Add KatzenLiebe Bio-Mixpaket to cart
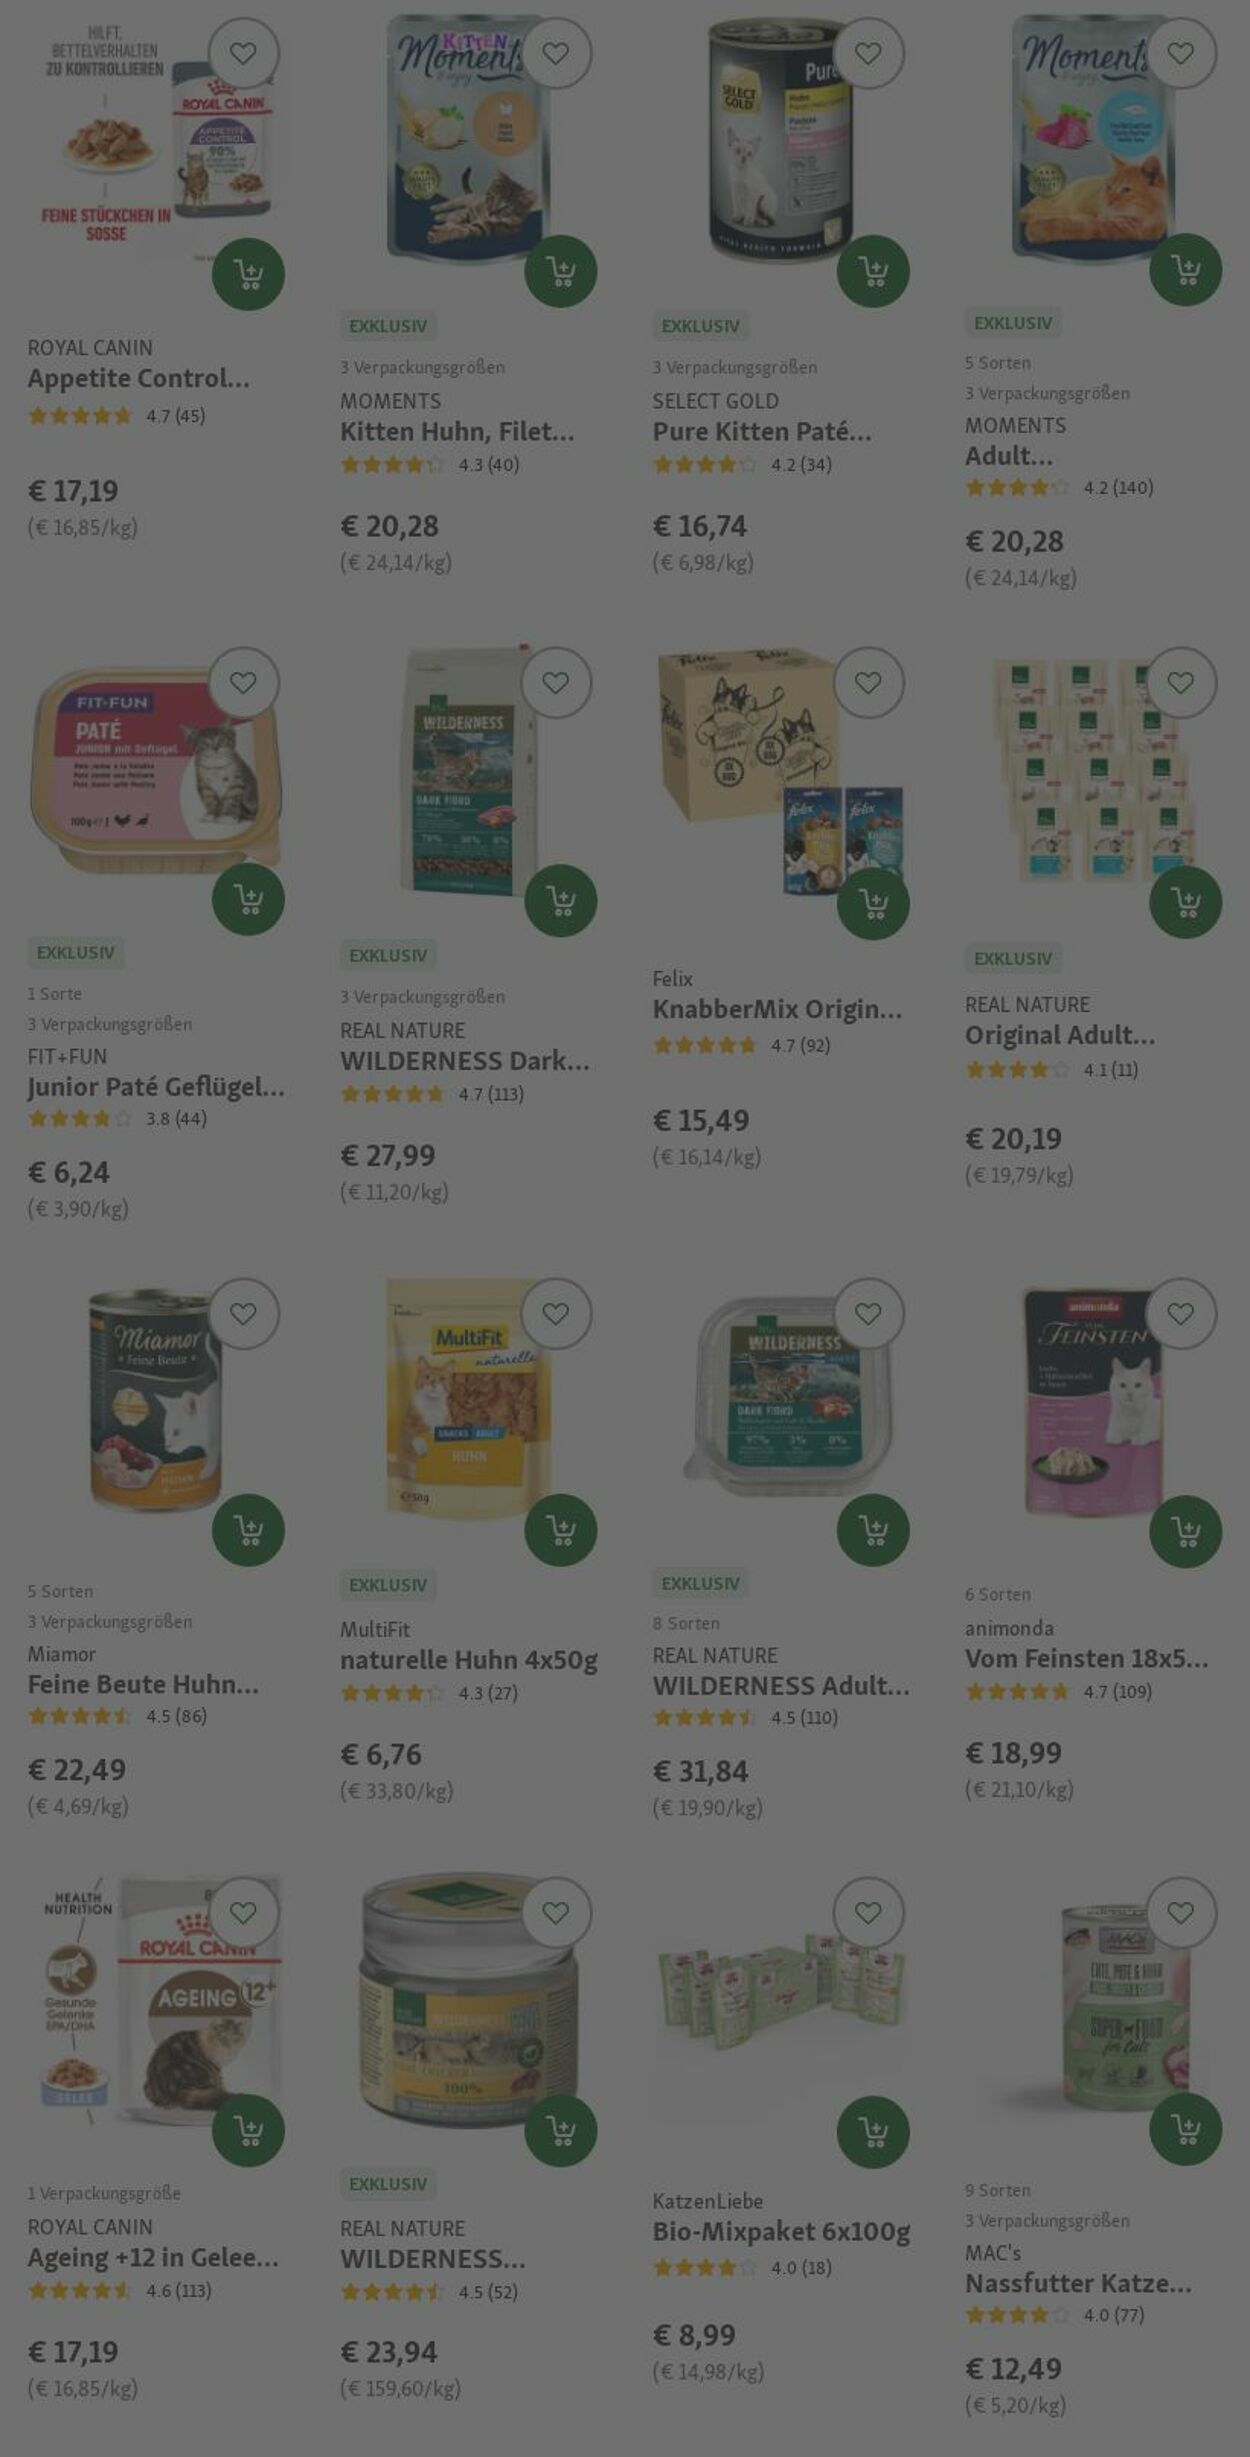The image size is (1250, 2457). tap(873, 2132)
